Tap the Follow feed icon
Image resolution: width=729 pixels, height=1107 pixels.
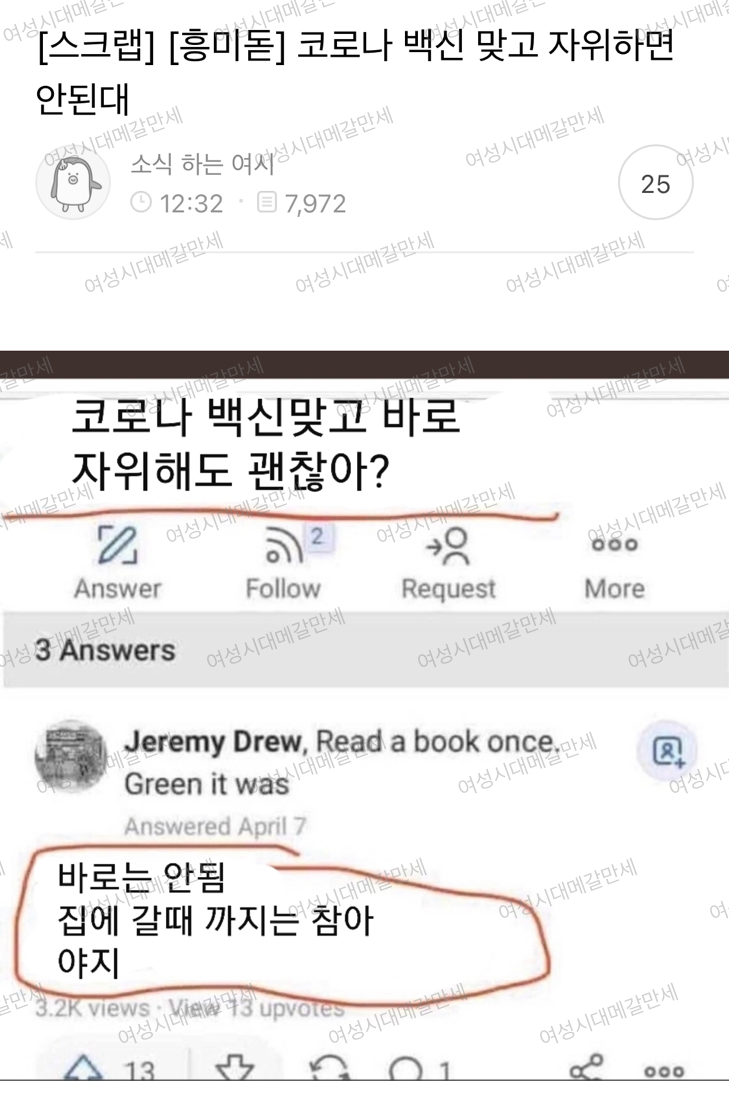coord(283,545)
